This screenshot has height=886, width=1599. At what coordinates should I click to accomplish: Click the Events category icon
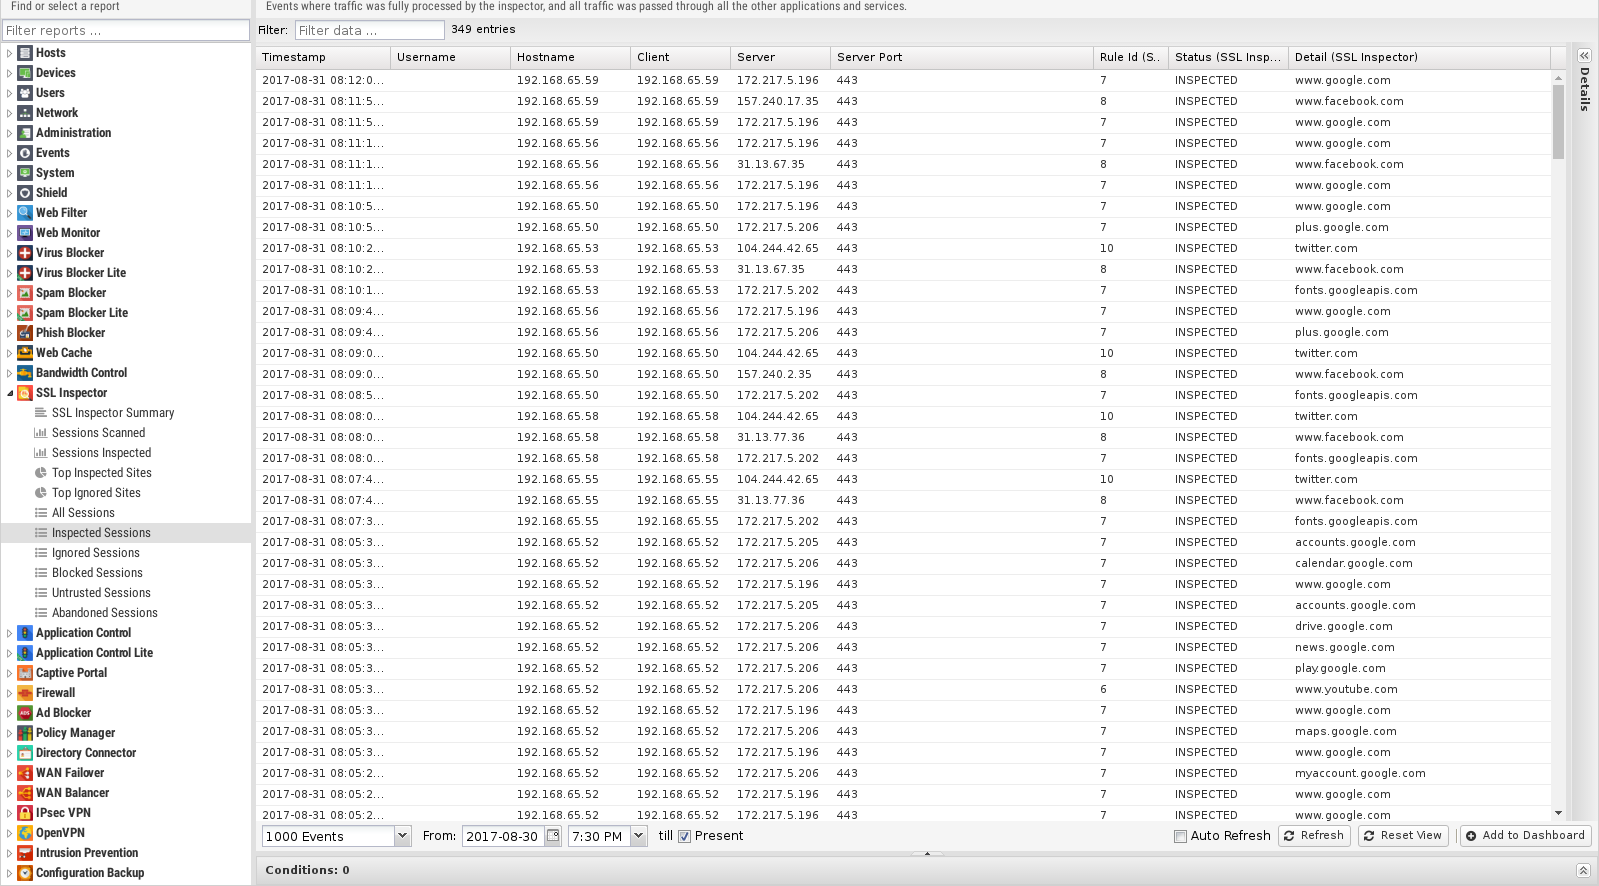pyautogui.click(x=25, y=153)
